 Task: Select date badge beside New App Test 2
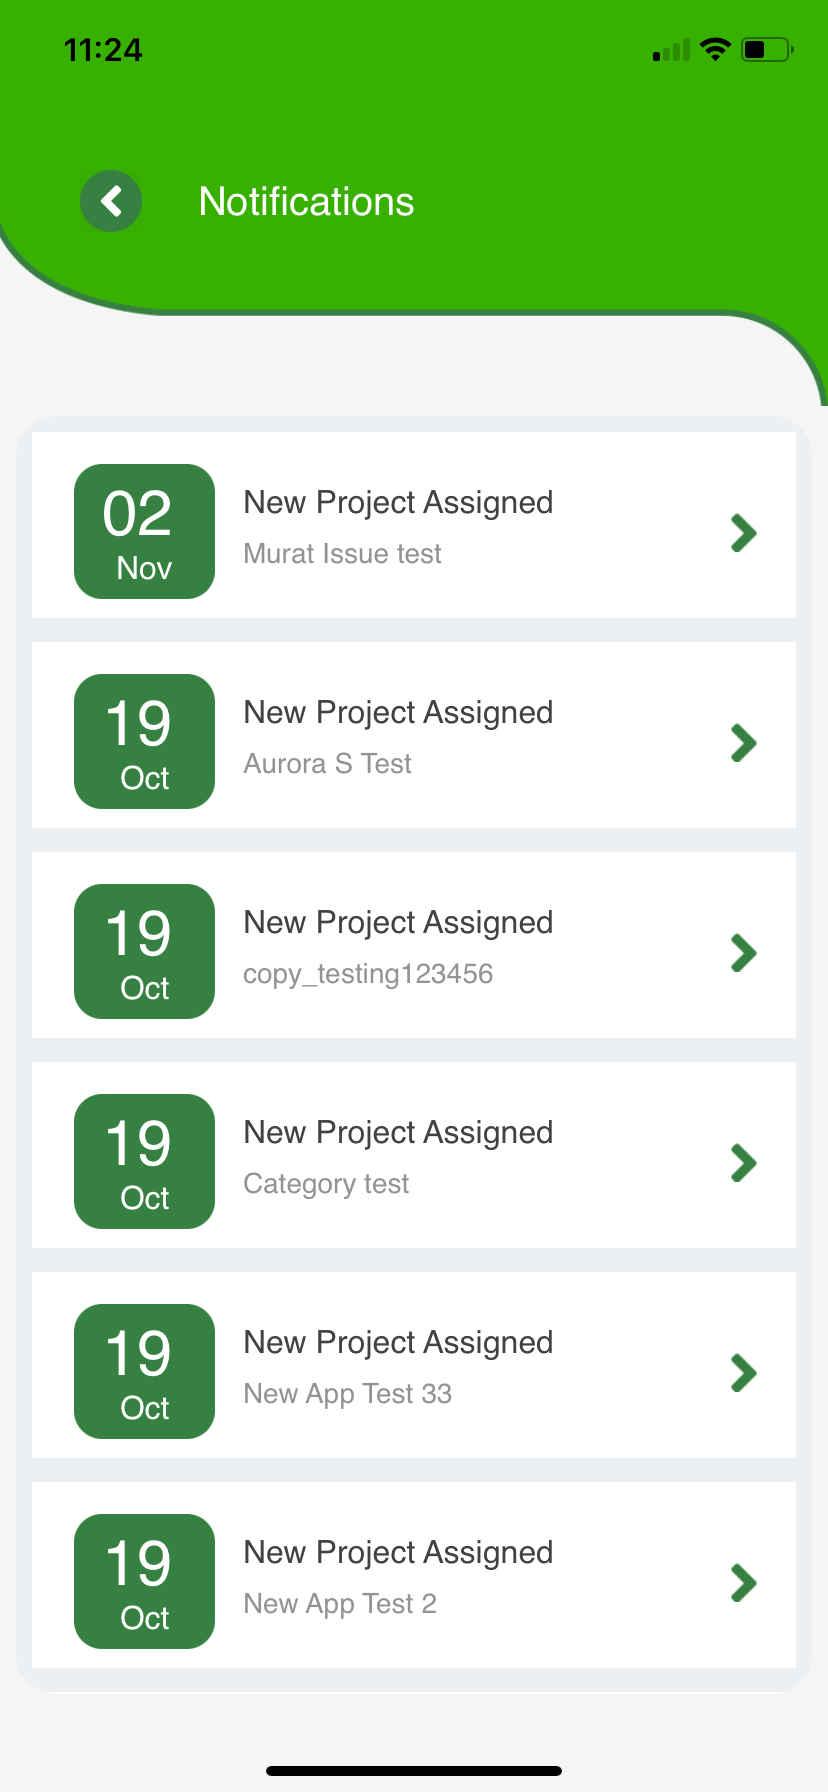144,1582
